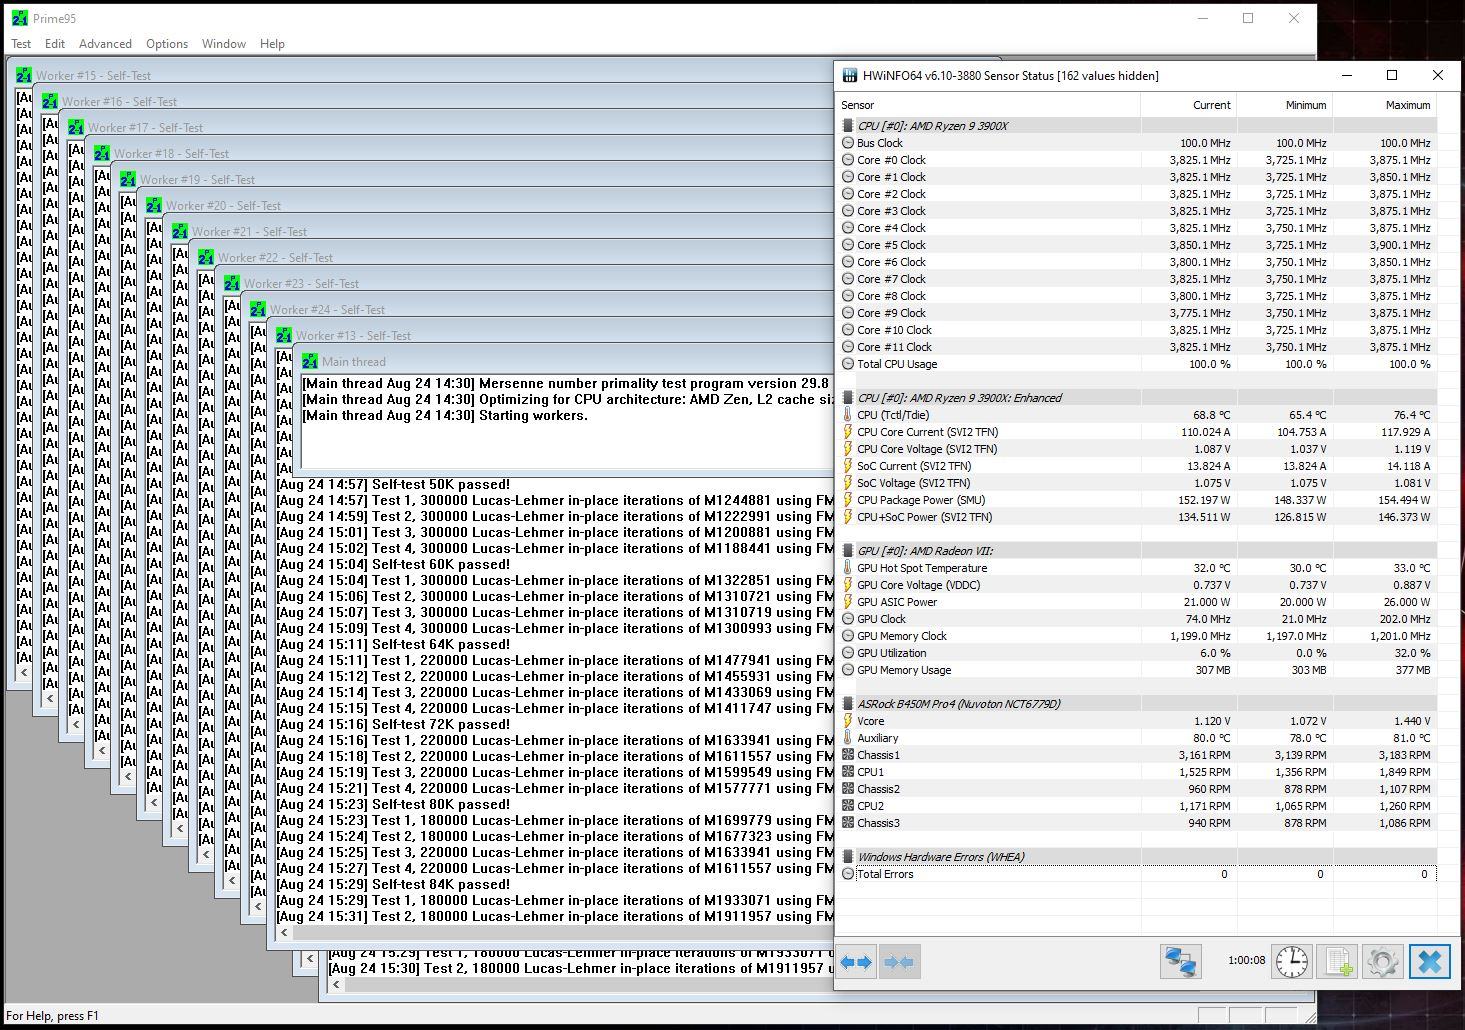Image resolution: width=1465 pixels, height=1030 pixels.
Task: Select the Chassis3 fan row
Action: pyautogui.click(x=1138, y=823)
